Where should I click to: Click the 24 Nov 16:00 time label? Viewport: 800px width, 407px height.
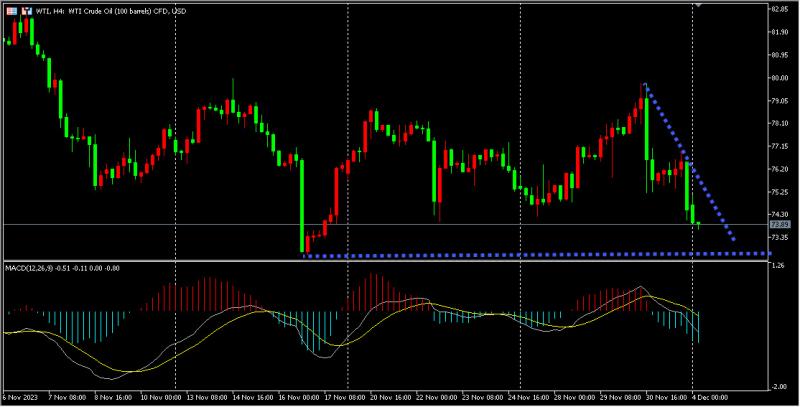531,397
